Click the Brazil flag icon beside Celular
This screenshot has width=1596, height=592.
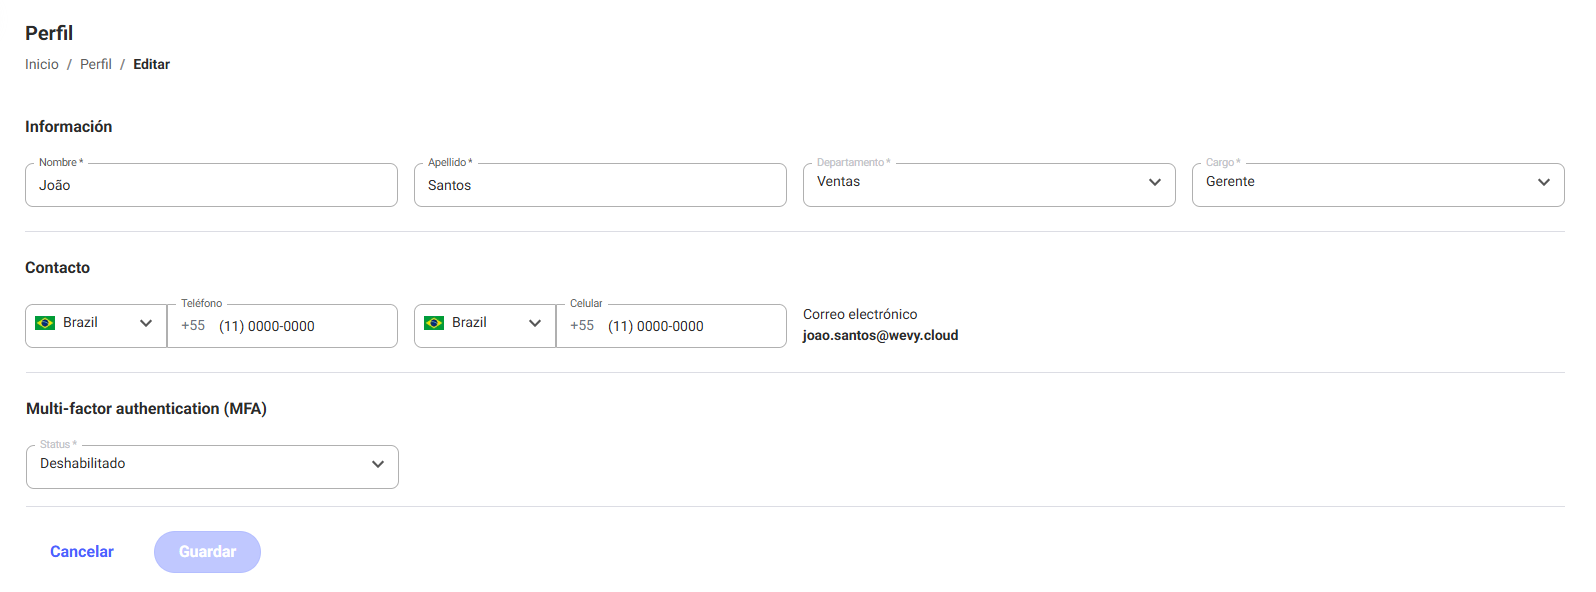click(434, 323)
